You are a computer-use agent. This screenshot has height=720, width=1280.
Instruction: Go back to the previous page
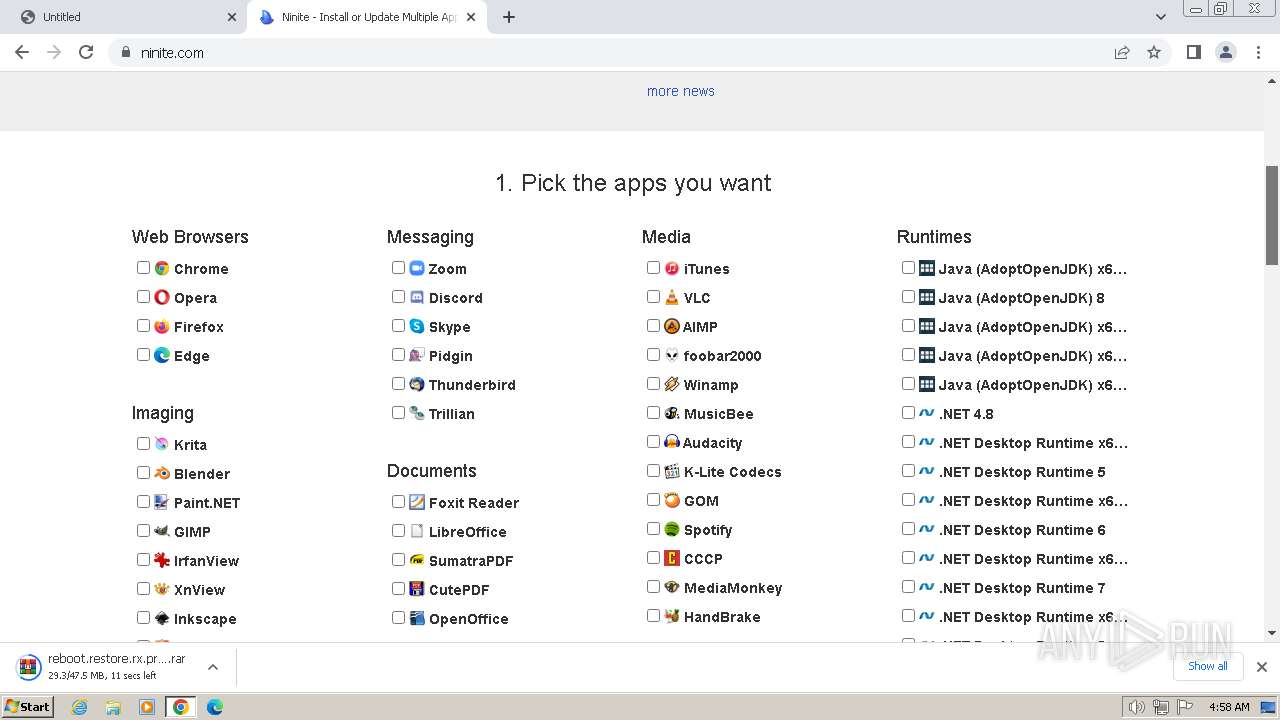(x=22, y=52)
